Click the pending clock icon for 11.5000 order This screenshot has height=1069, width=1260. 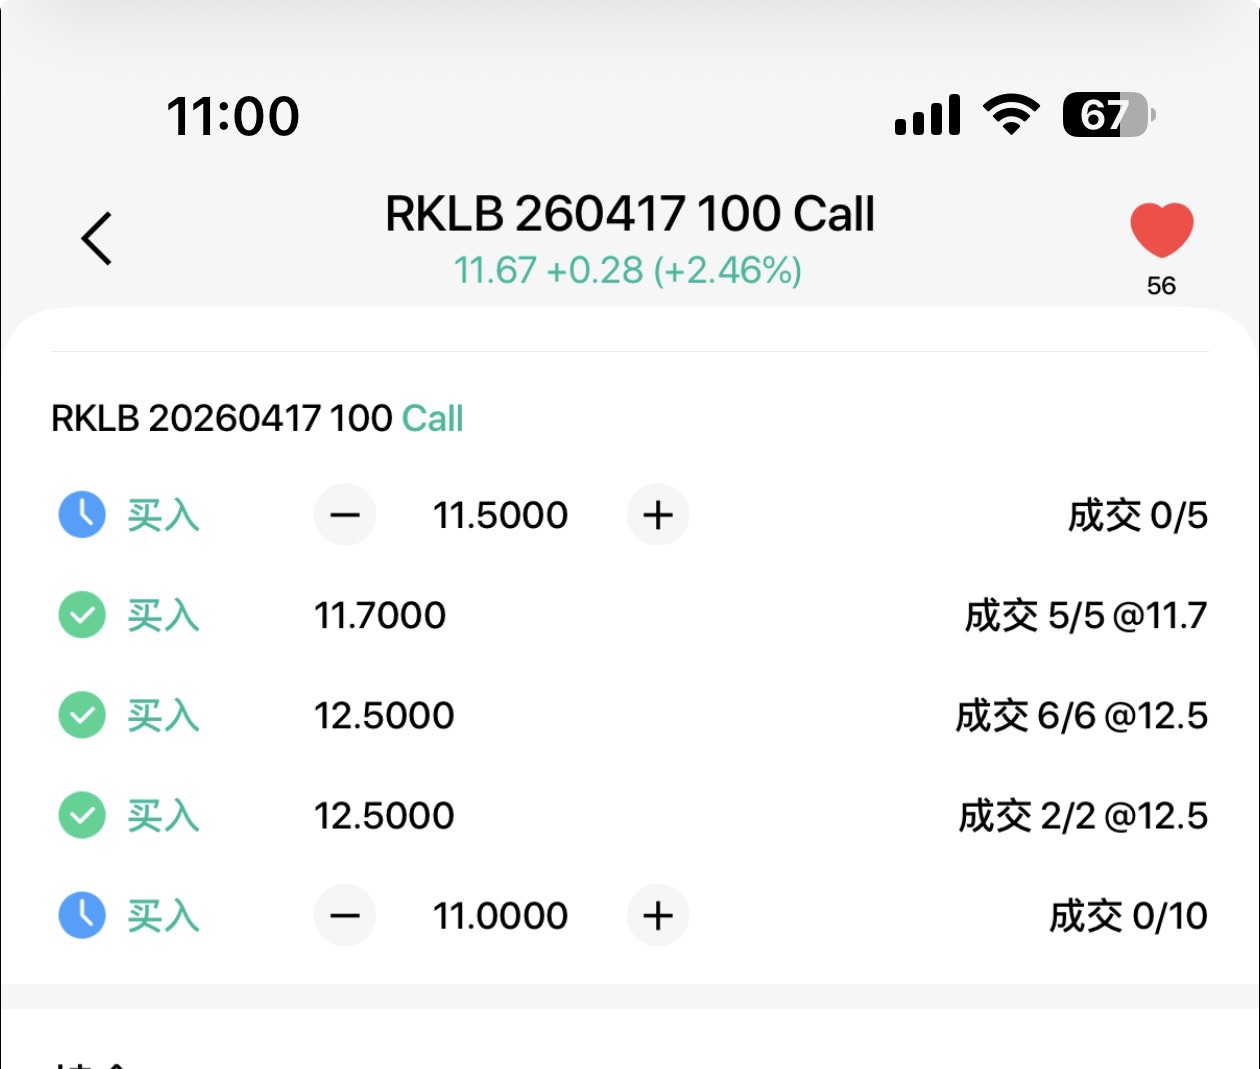point(82,515)
